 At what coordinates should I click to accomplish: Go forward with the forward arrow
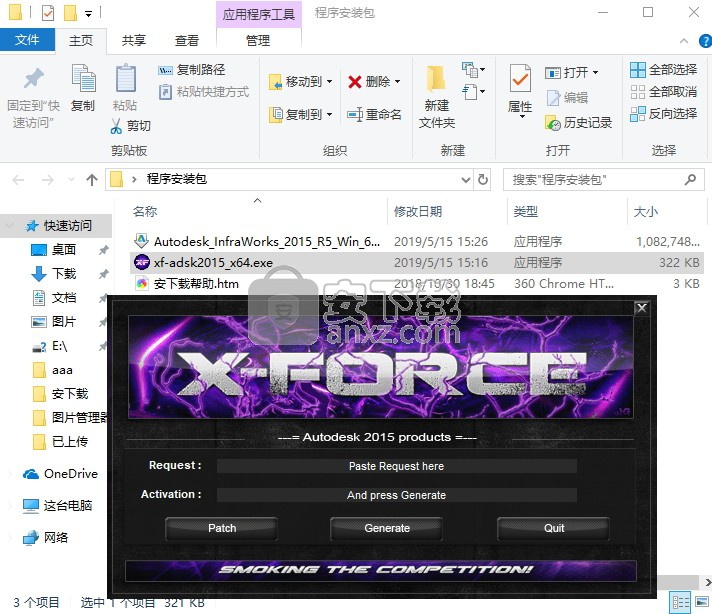(47, 180)
